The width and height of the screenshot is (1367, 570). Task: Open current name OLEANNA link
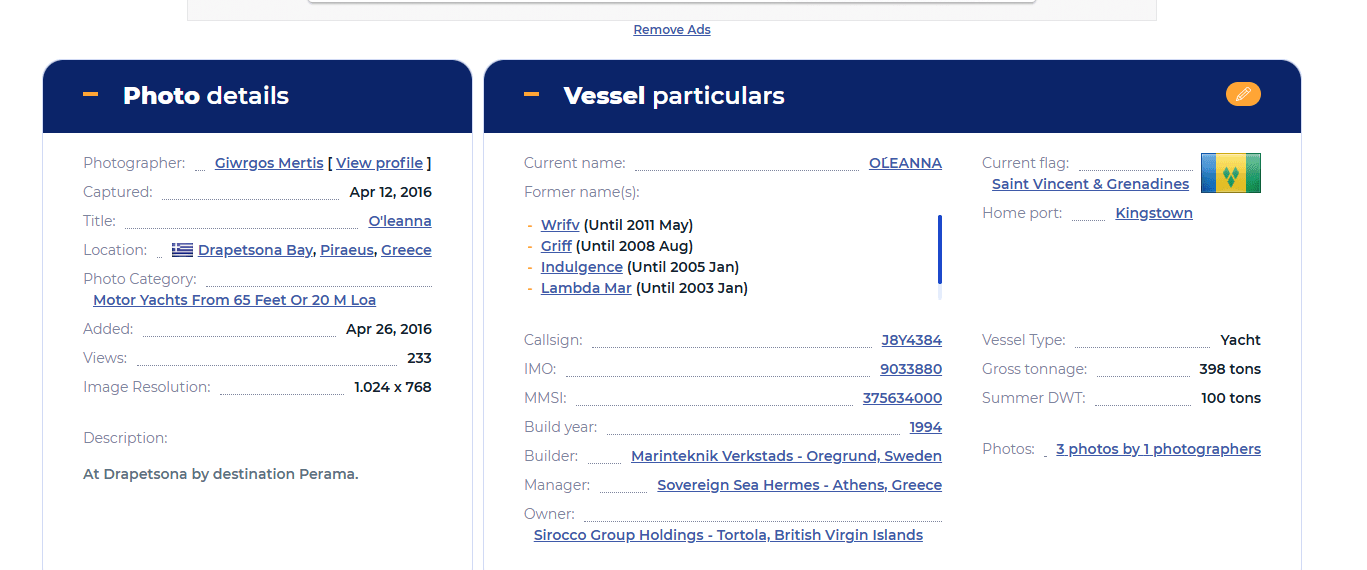pos(905,163)
